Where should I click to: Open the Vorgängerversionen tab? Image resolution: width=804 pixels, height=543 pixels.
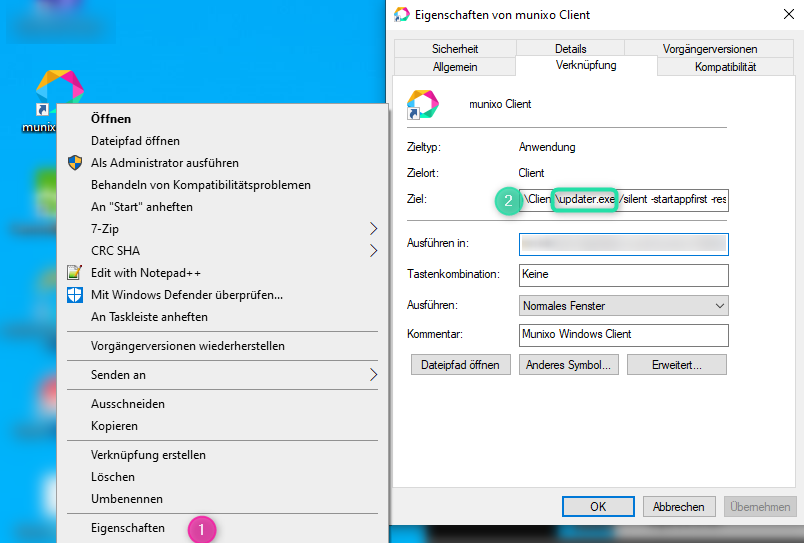pyautogui.click(x=710, y=49)
